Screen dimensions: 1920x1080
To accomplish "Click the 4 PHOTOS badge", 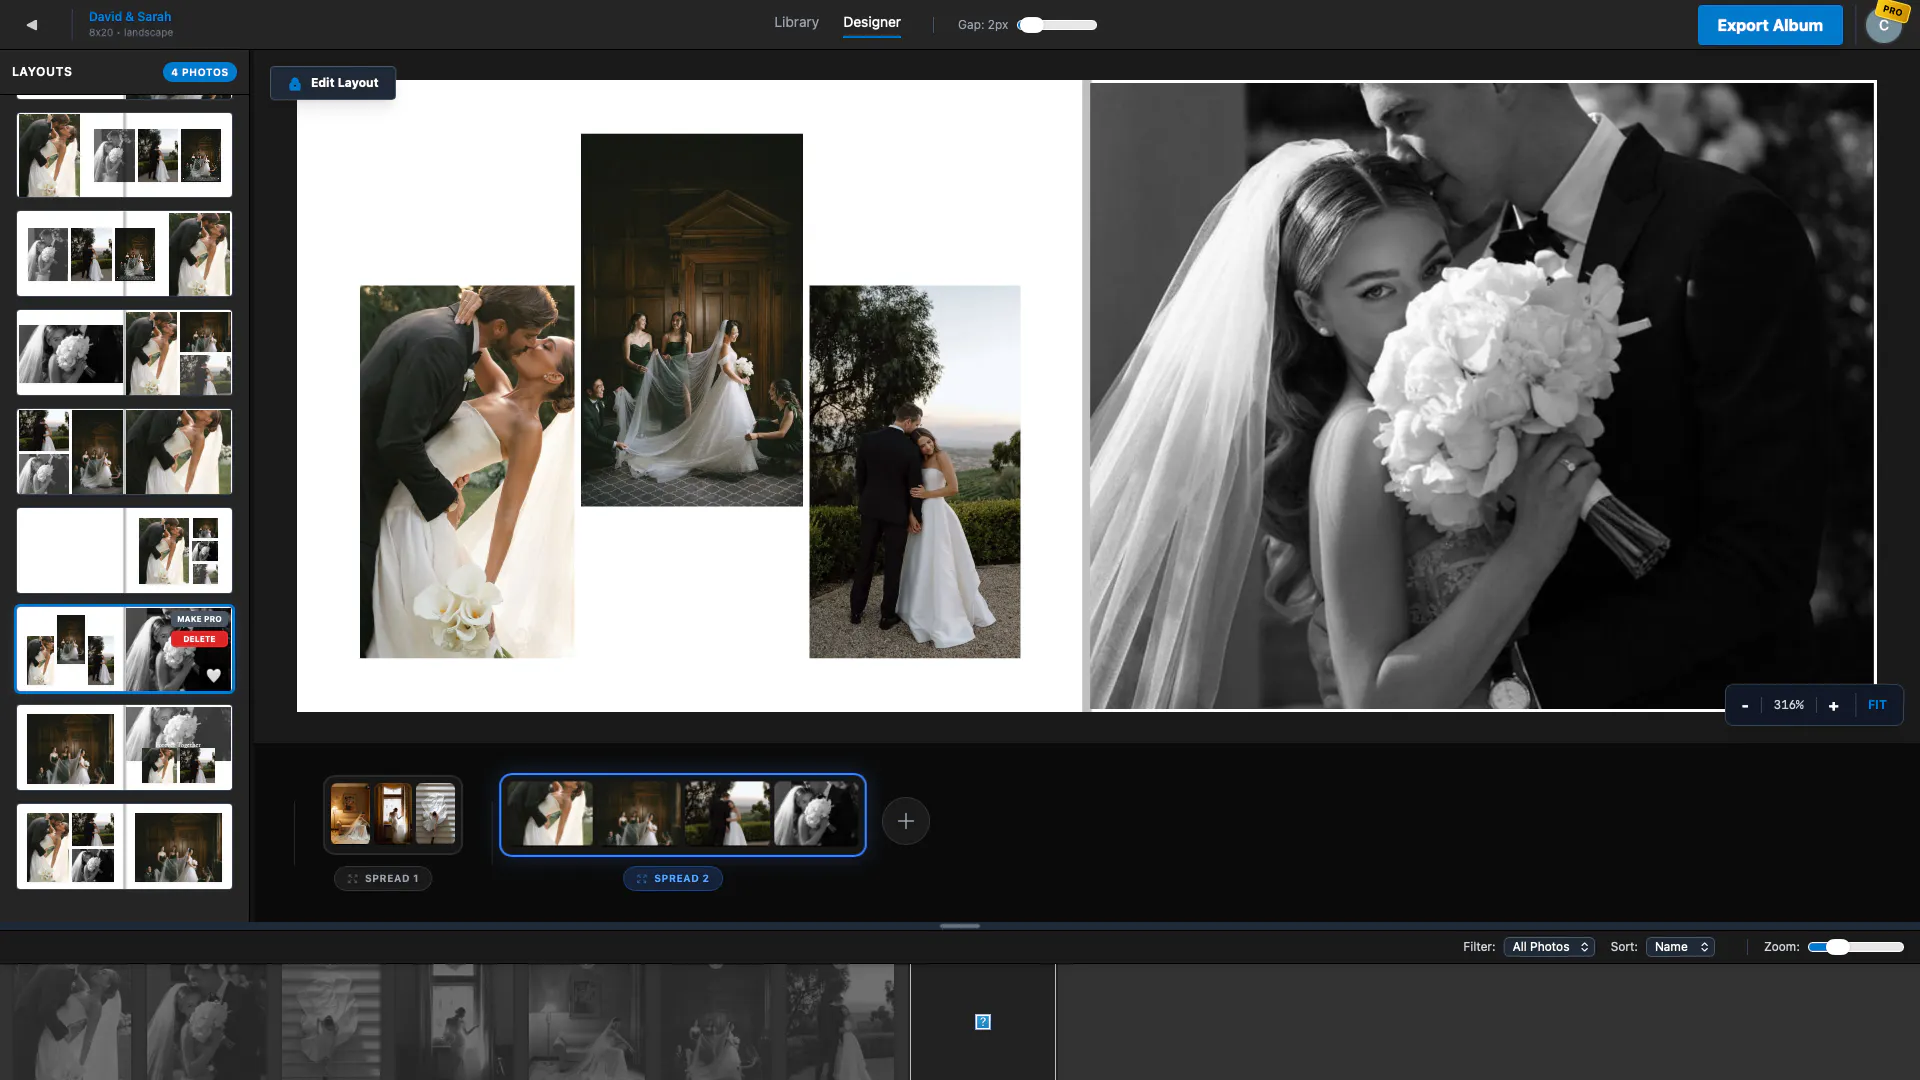I will 200,72.
